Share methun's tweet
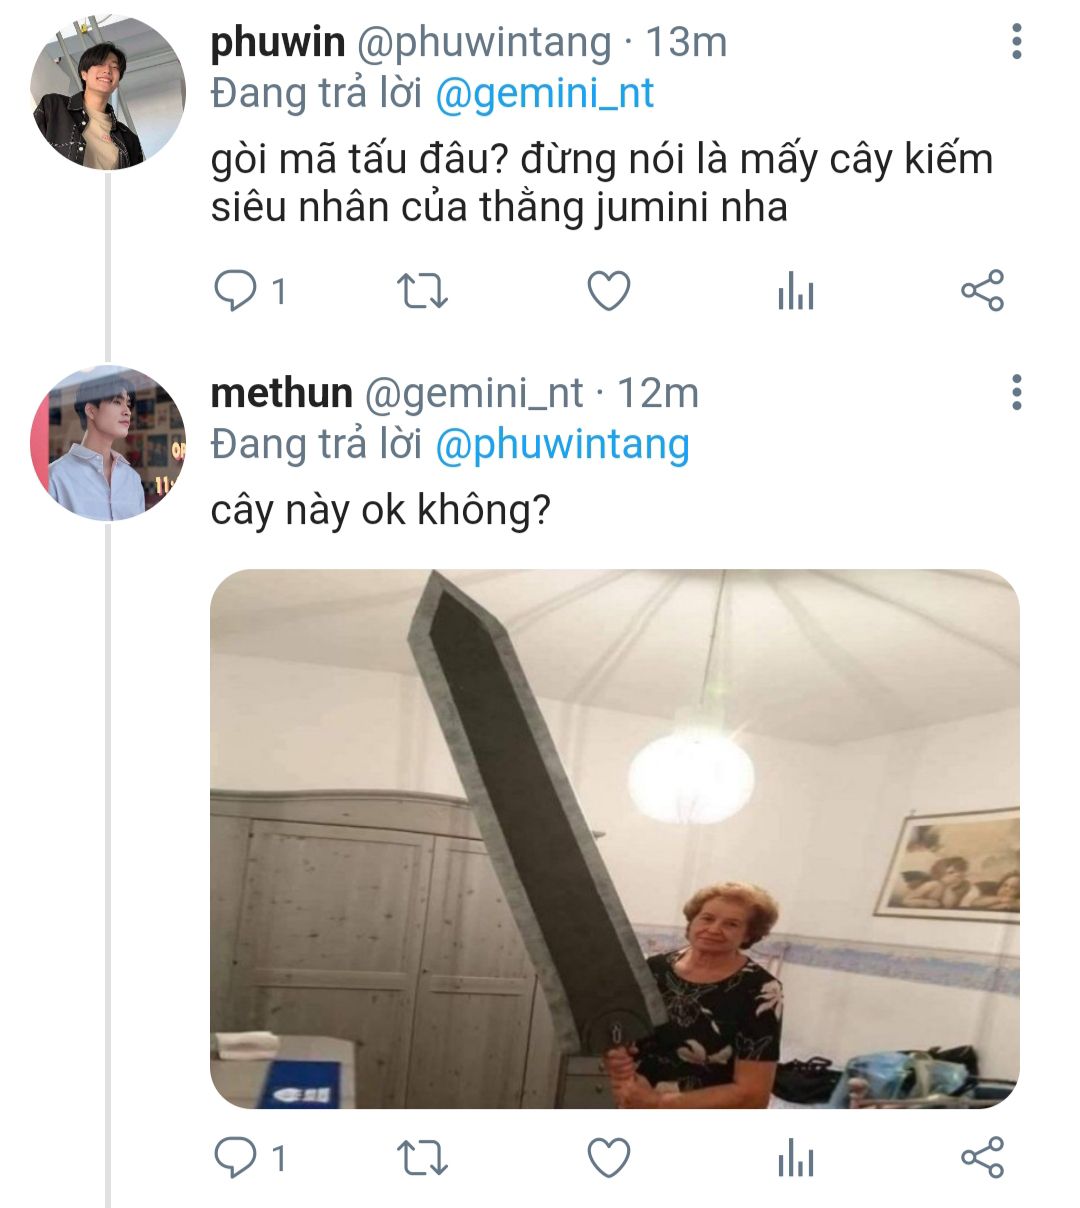 981,1158
